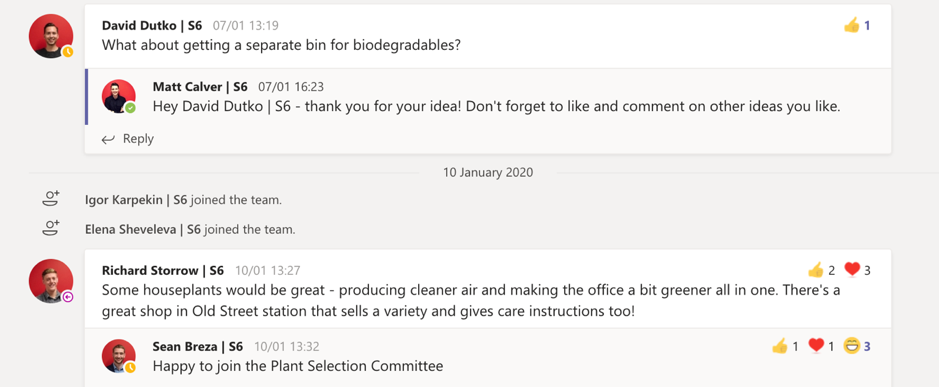939x387 pixels.
Task: Click Richard Storrow | S6 sender name
Action: (x=163, y=270)
